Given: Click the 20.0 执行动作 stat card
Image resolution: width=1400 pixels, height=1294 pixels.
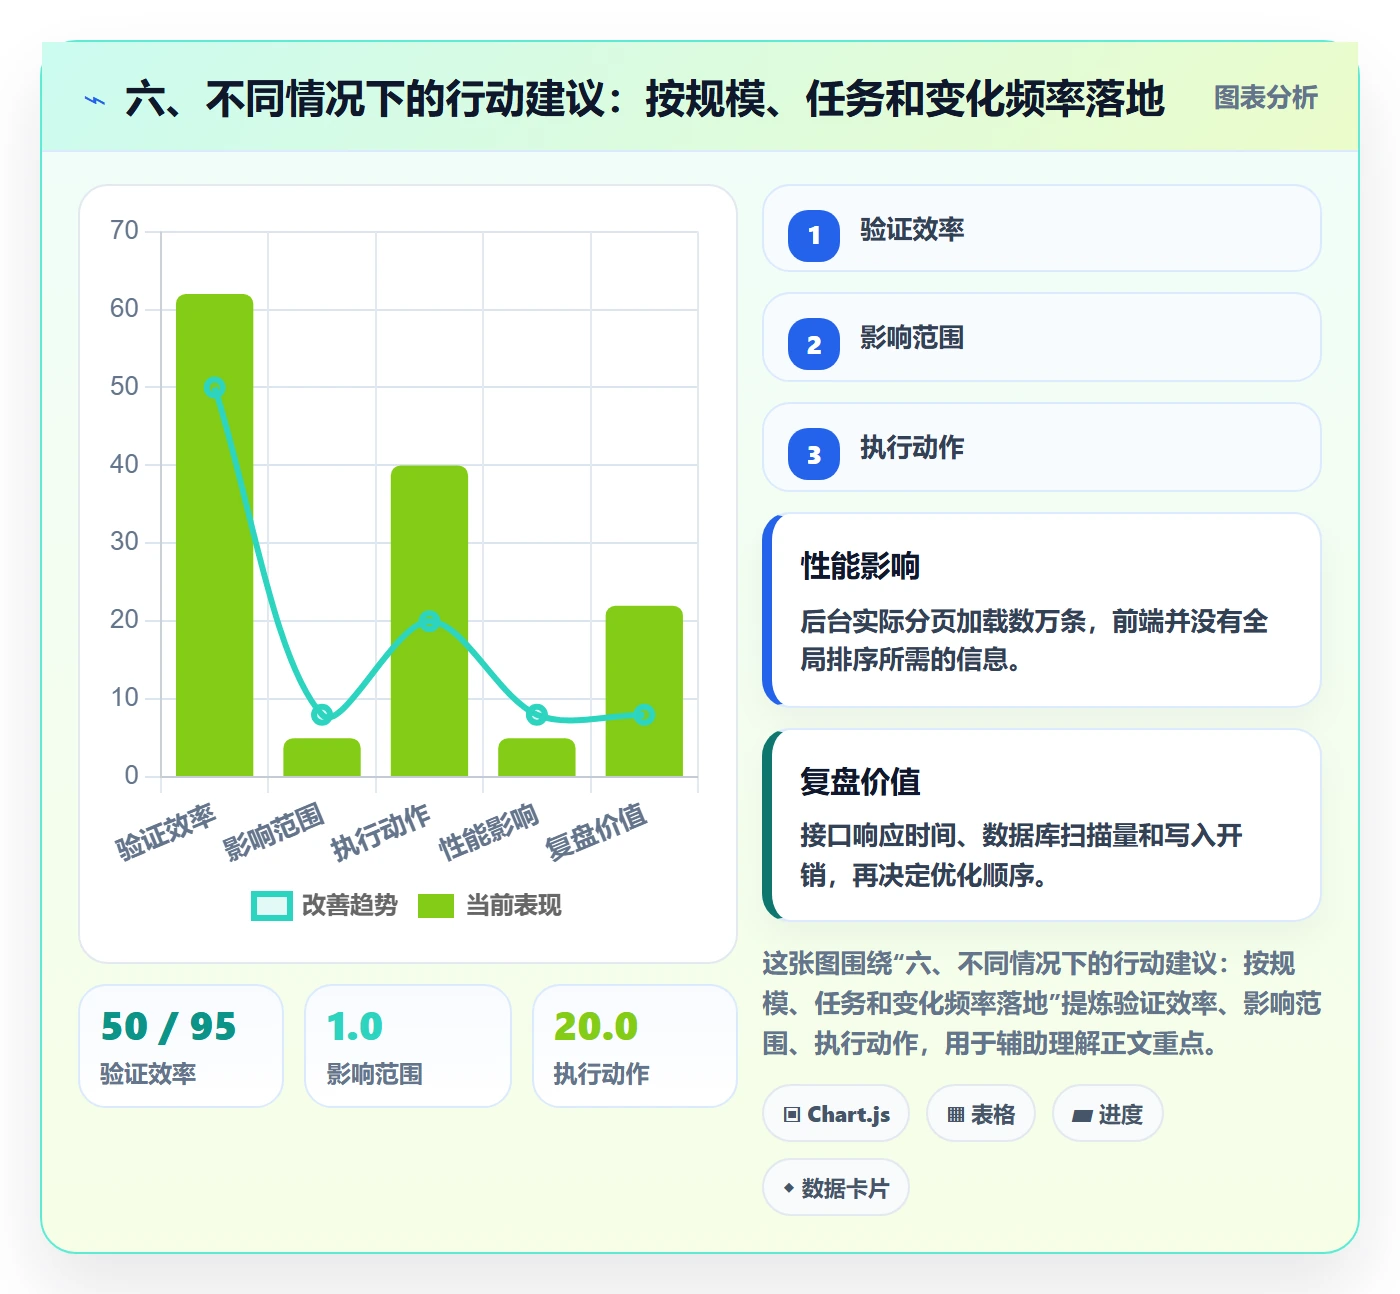Looking at the screenshot, I should (x=635, y=1046).
